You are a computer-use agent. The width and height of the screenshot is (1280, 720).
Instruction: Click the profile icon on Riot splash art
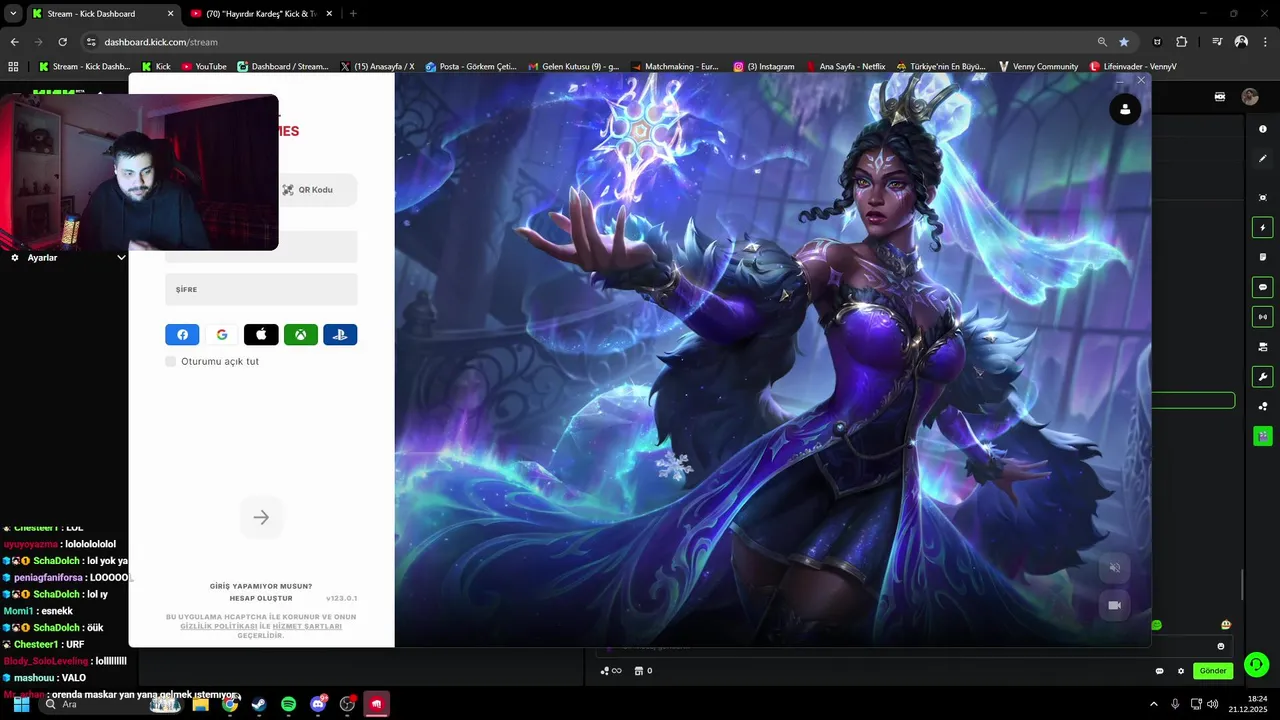[x=1125, y=110]
